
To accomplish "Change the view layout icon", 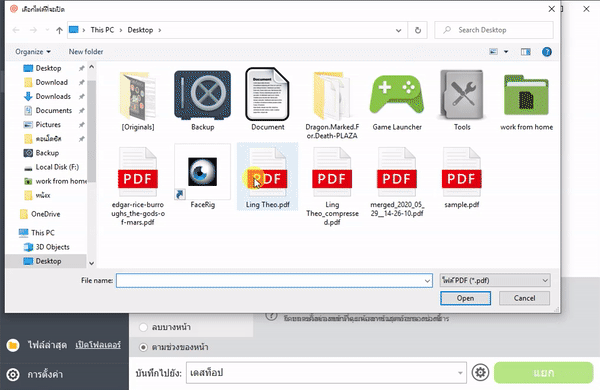I will (494, 52).
